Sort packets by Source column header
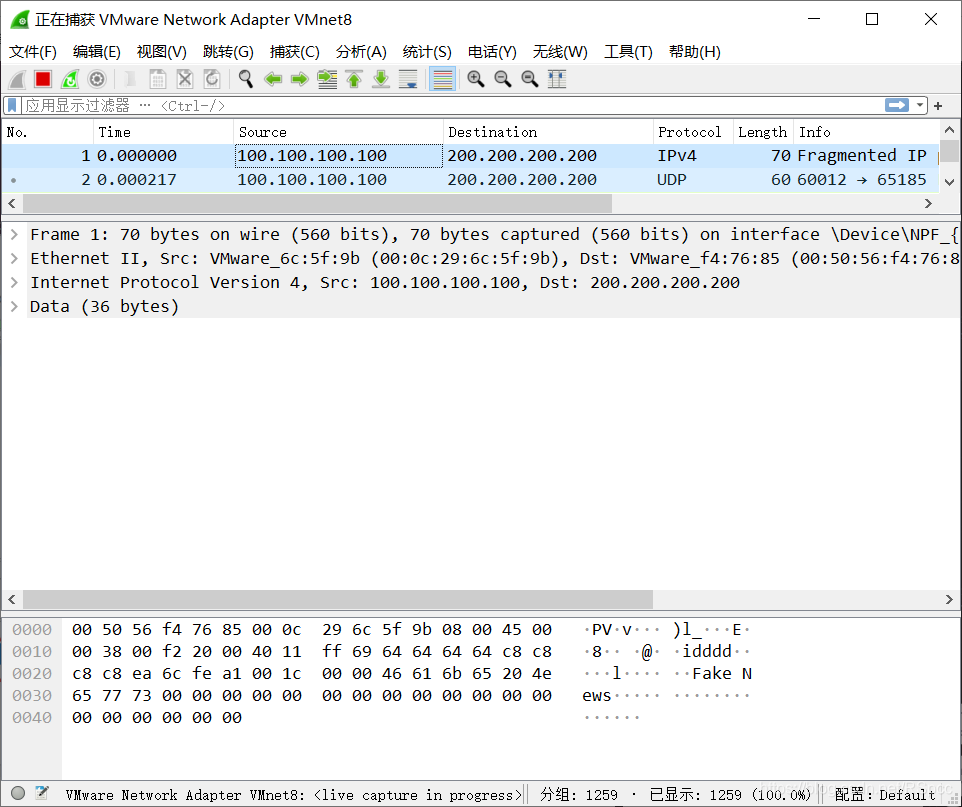 coord(338,132)
